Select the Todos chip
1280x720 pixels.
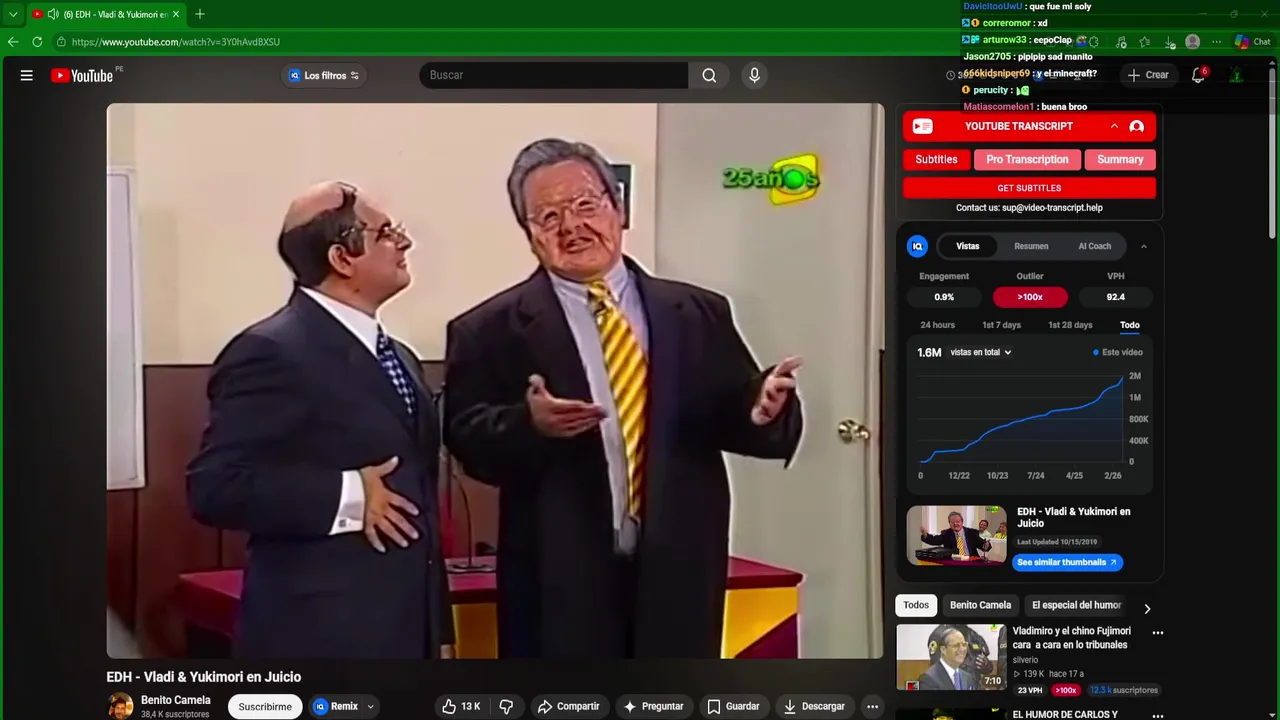coord(916,605)
